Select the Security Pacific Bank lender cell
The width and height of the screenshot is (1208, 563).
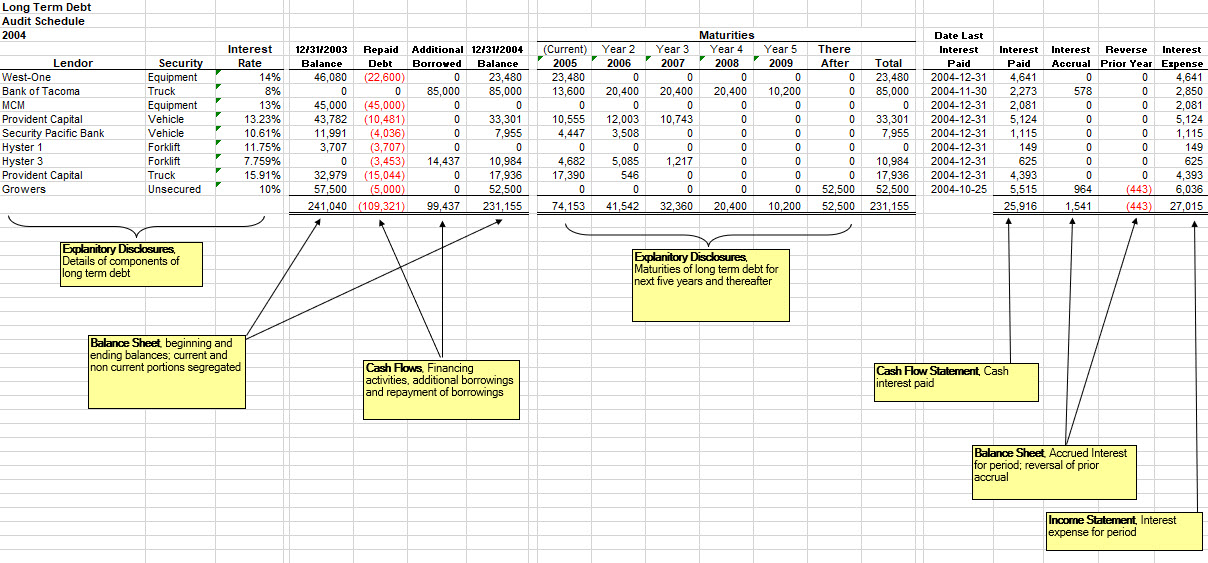[x=53, y=133]
